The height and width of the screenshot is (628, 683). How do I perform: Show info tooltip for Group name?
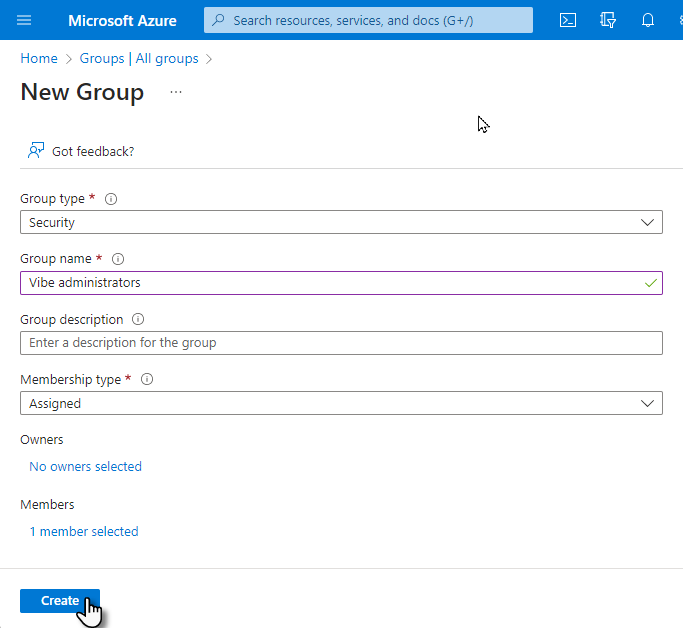click(x=118, y=259)
